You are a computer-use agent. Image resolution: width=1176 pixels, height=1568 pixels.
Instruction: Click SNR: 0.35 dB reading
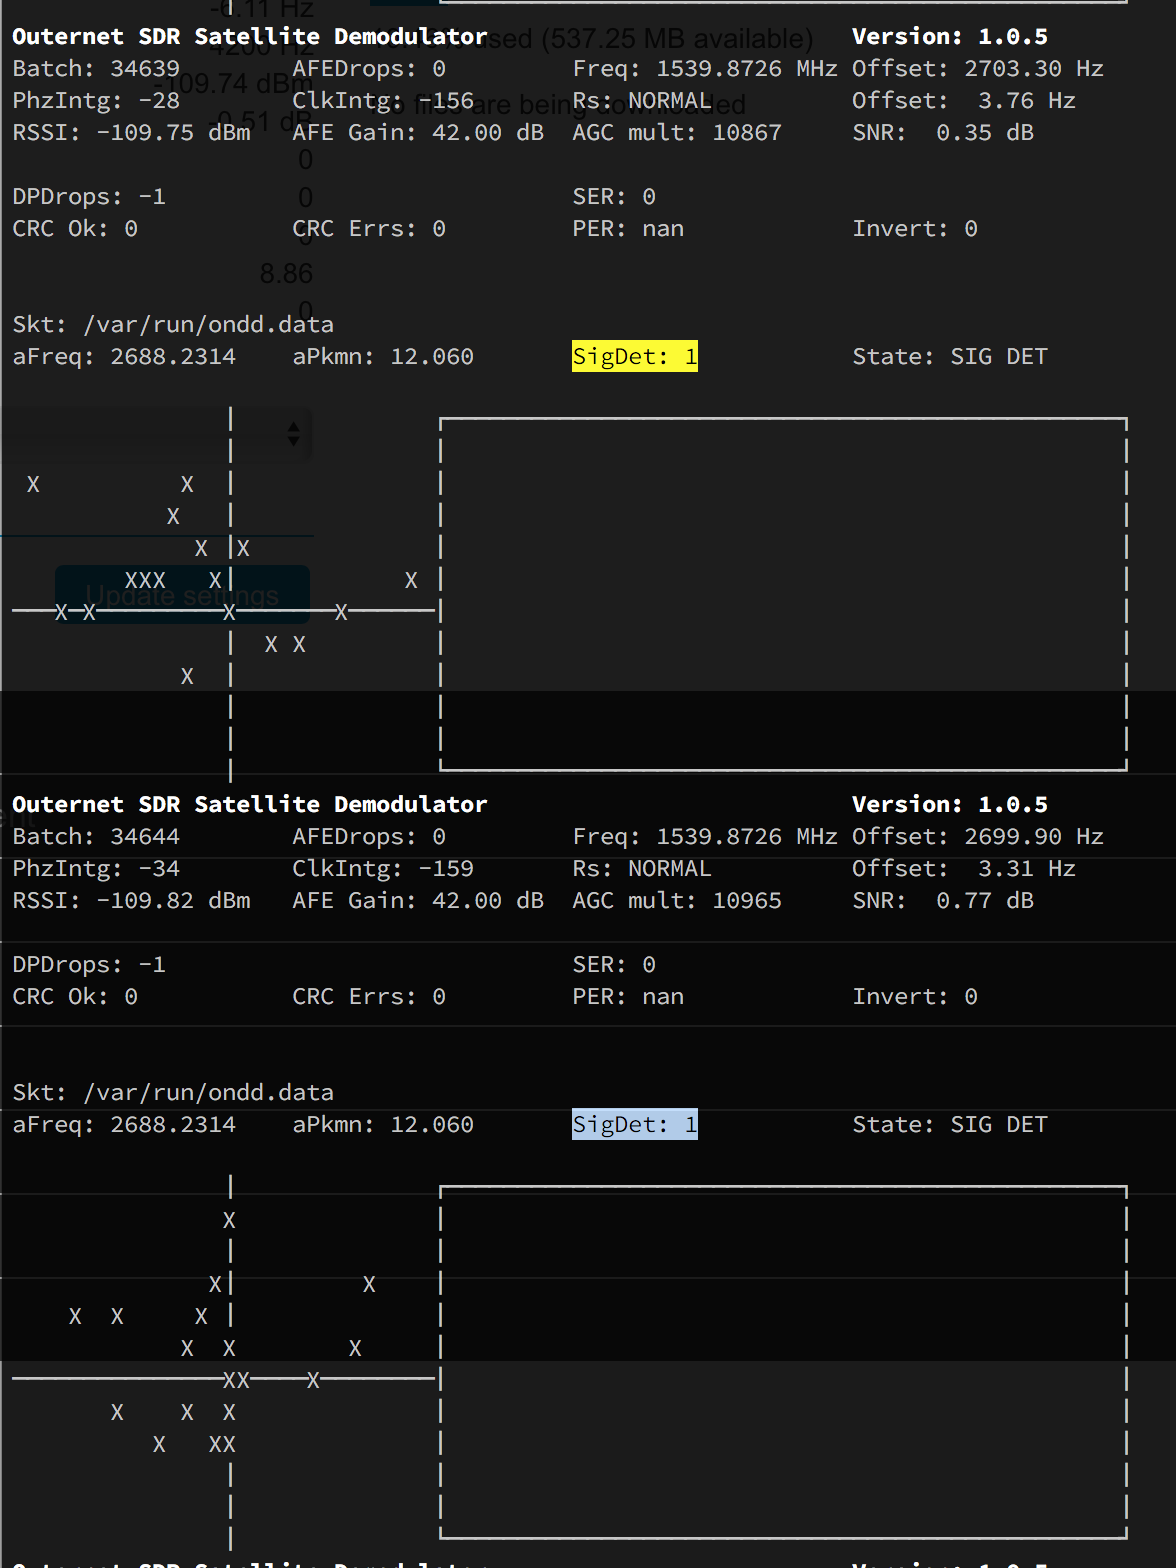pyautogui.click(x=943, y=132)
